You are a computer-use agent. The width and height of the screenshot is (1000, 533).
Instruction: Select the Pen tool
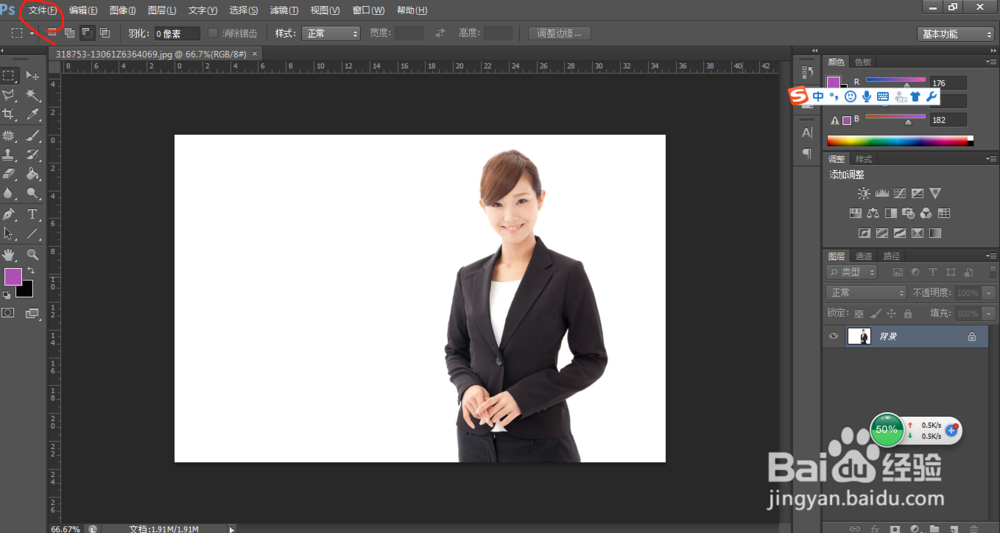click(9, 214)
